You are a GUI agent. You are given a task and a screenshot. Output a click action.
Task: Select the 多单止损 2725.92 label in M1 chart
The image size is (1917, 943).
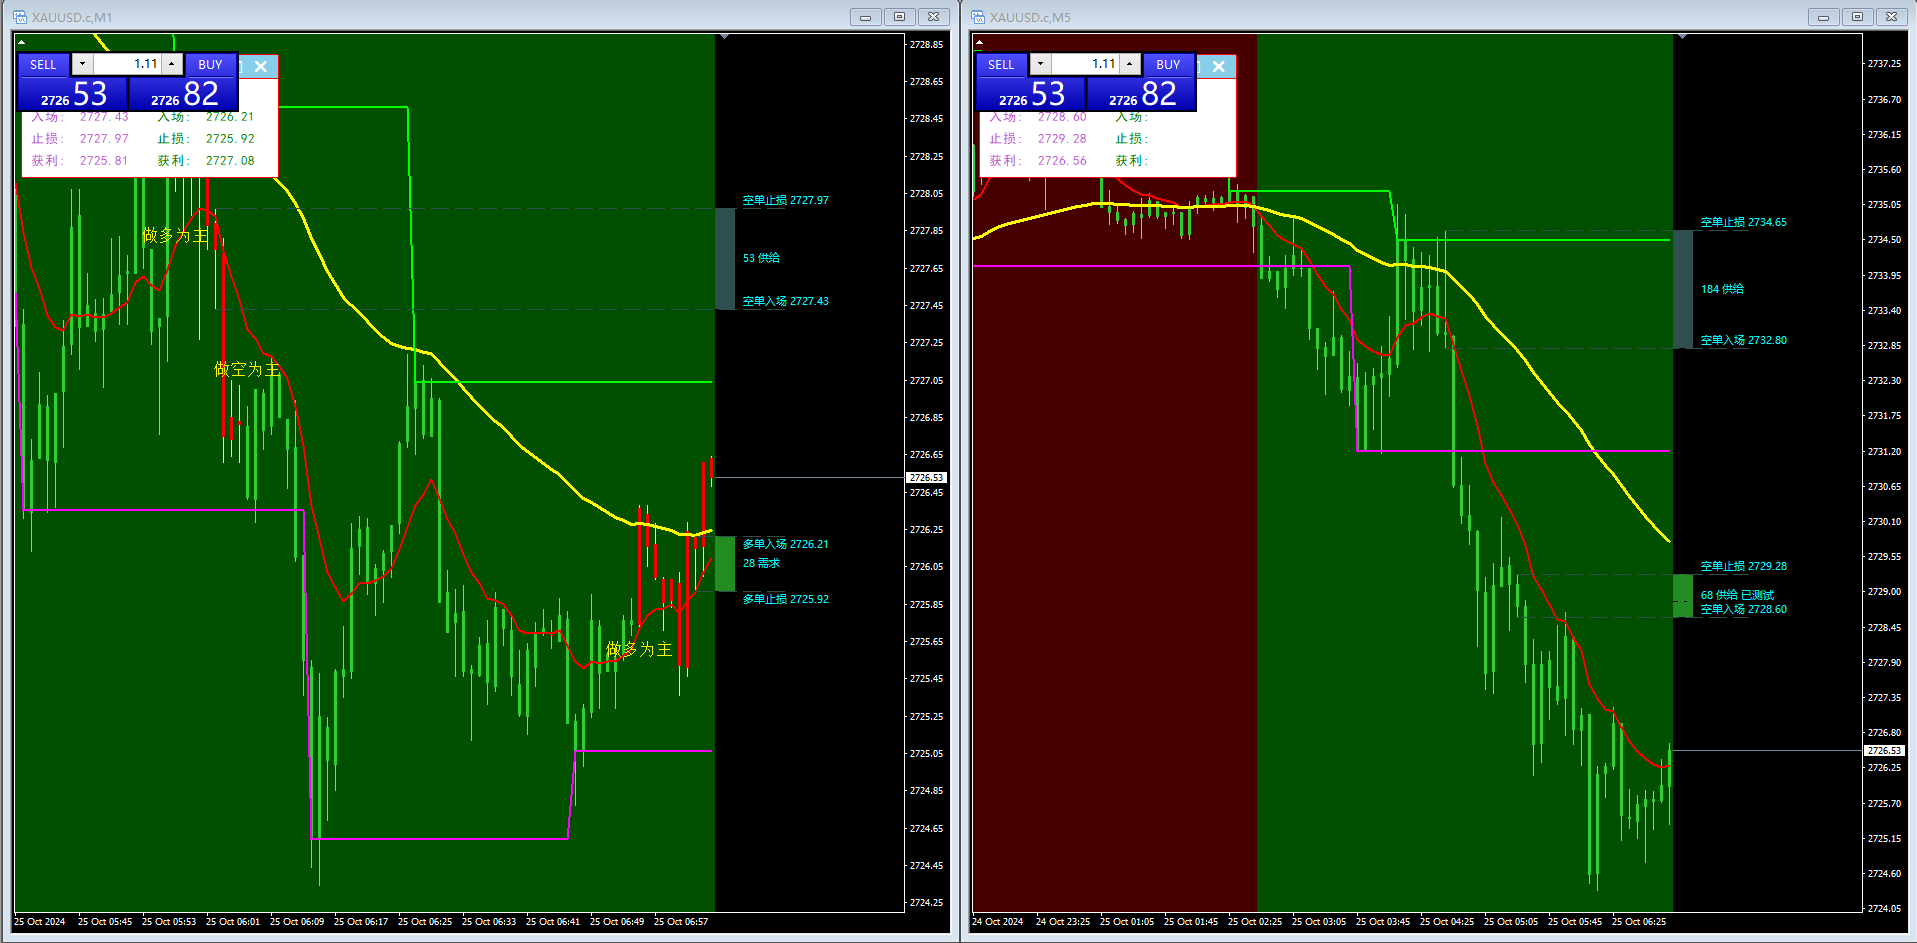click(785, 599)
